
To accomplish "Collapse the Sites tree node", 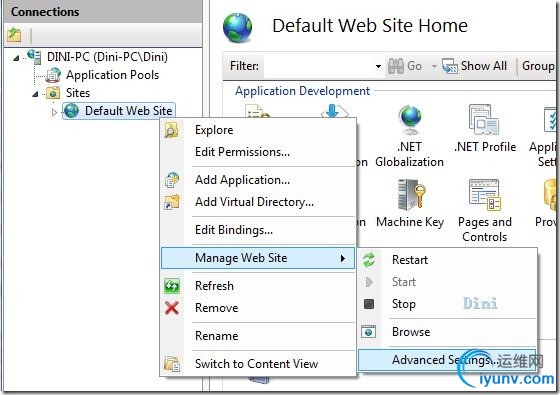I will [x=35, y=94].
